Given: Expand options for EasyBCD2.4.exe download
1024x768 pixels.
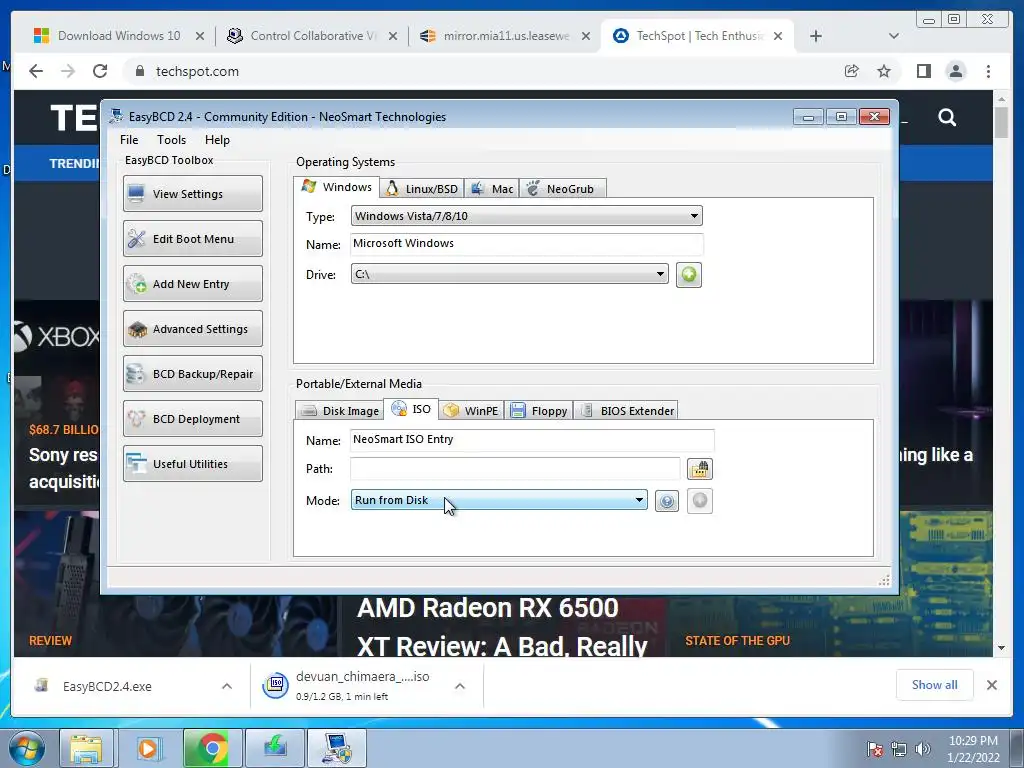Looking at the screenshot, I should [x=227, y=686].
